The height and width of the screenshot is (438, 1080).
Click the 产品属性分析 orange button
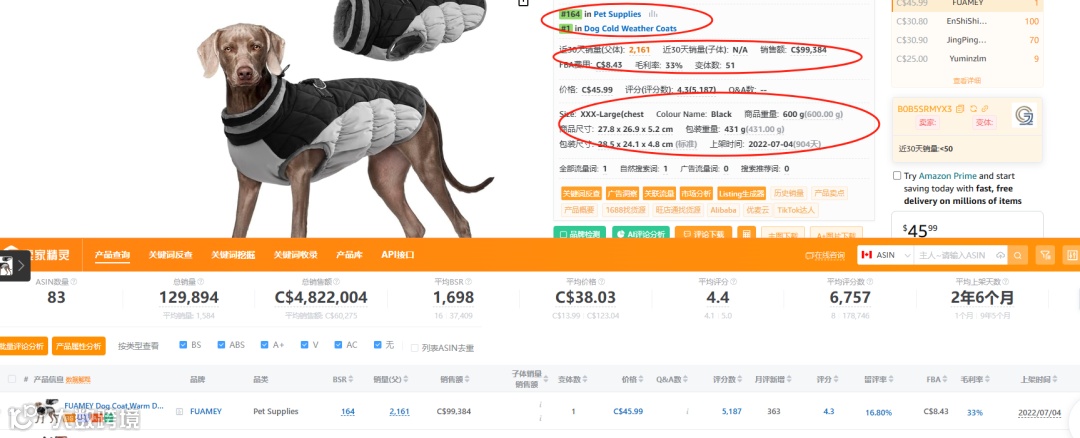79,346
